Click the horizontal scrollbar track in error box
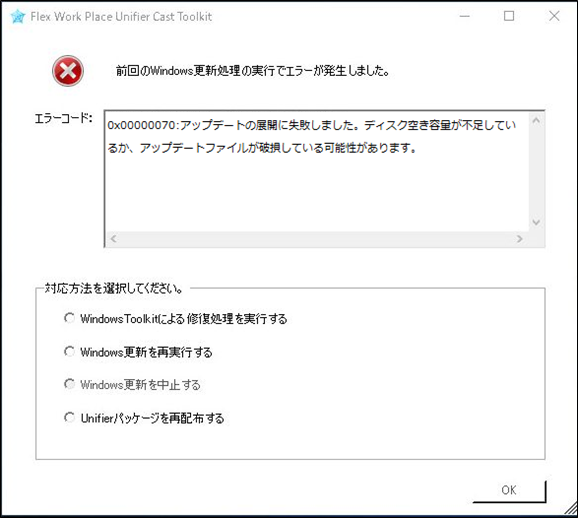The width and height of the screenshot is (578, 518). [x=317, y=239]
